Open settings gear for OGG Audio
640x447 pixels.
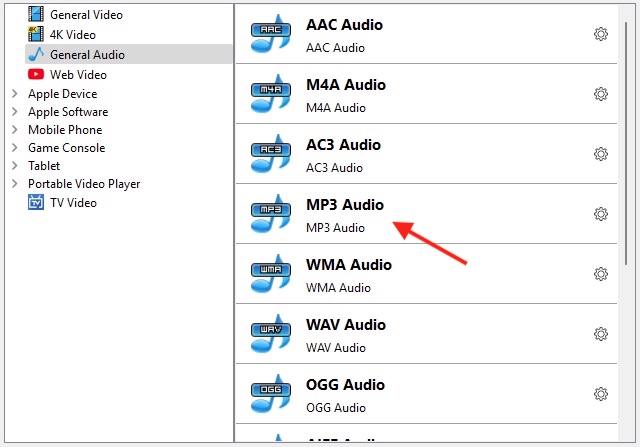600,394
